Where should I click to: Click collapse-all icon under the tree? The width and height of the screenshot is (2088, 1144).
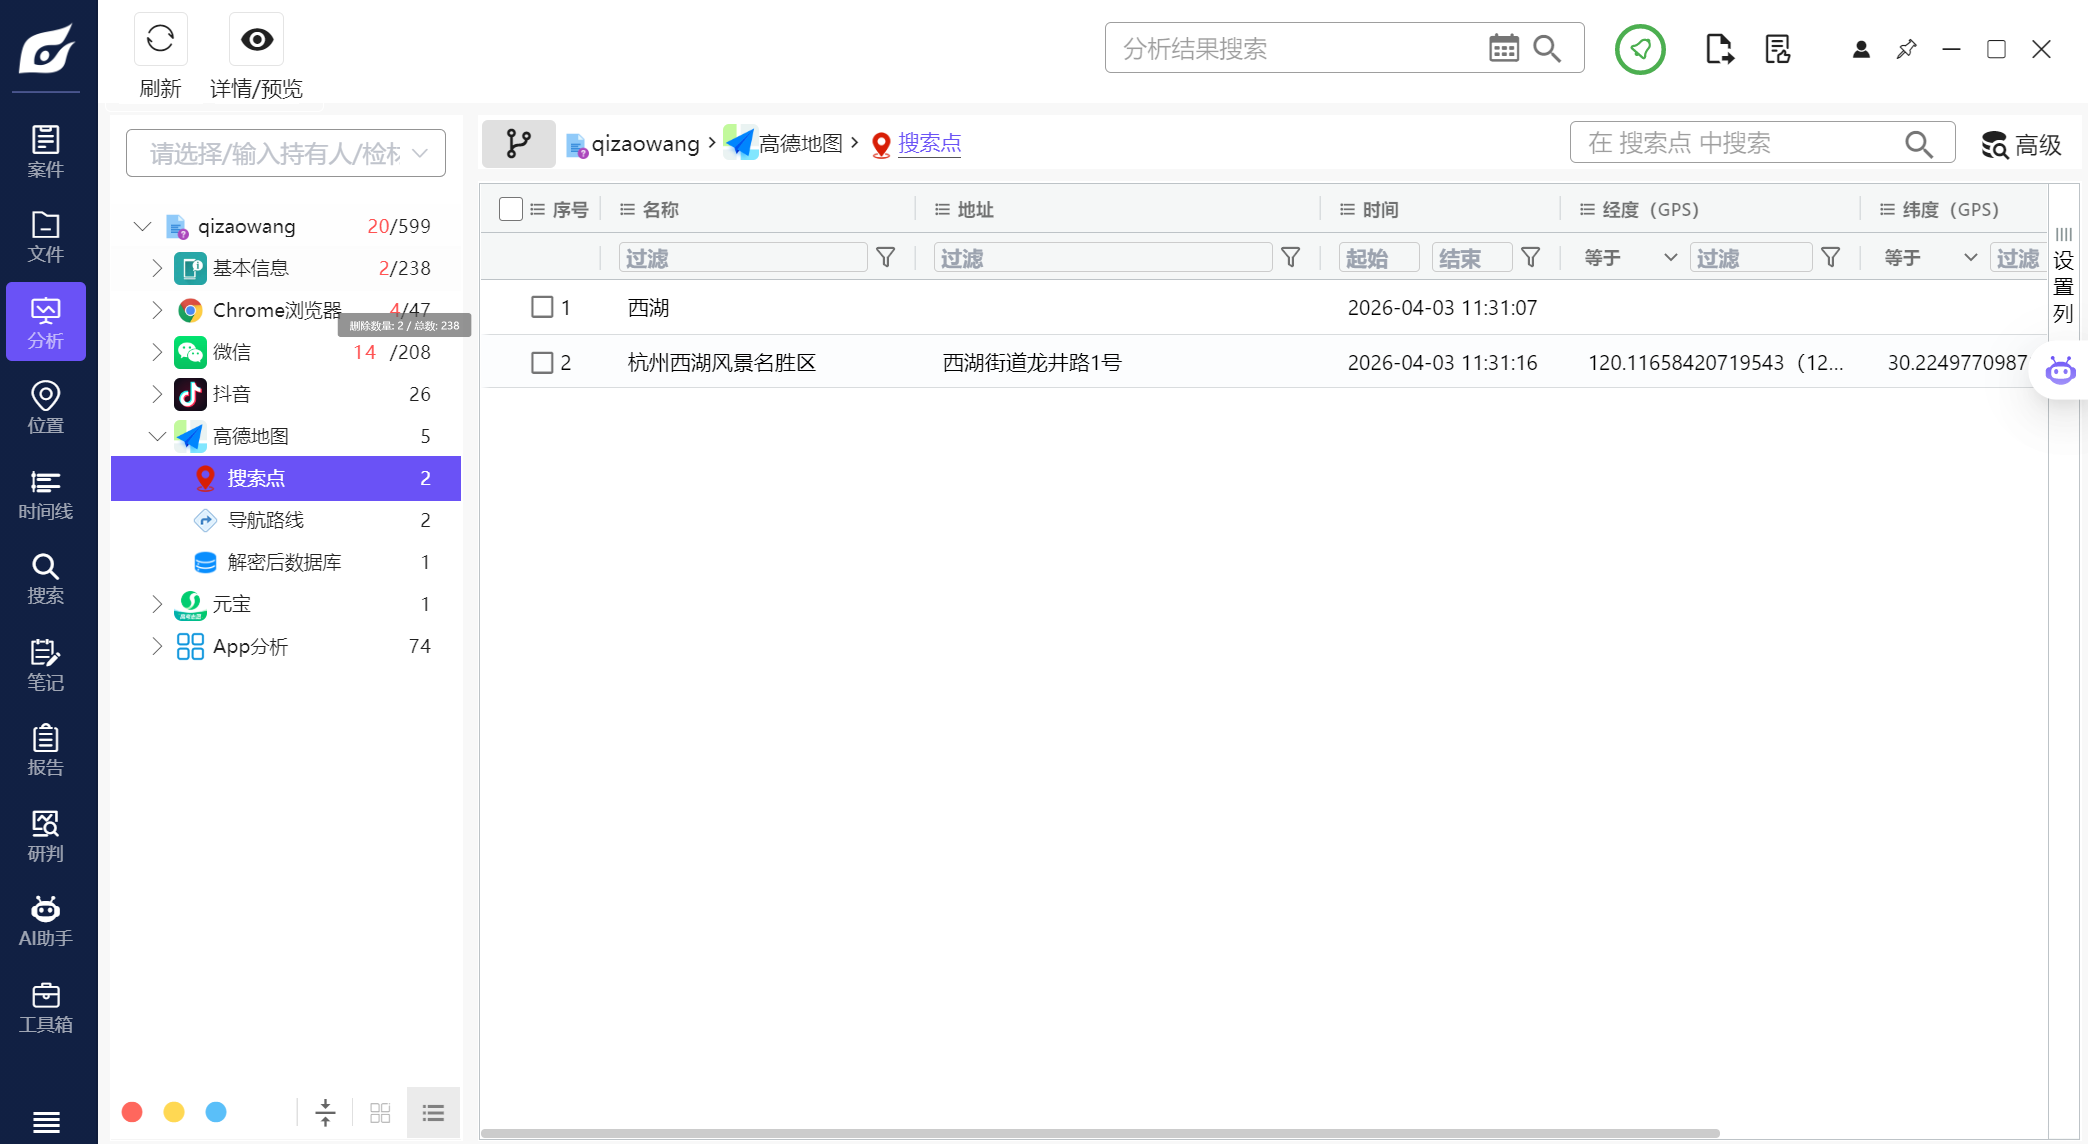tap(325, 1112)
